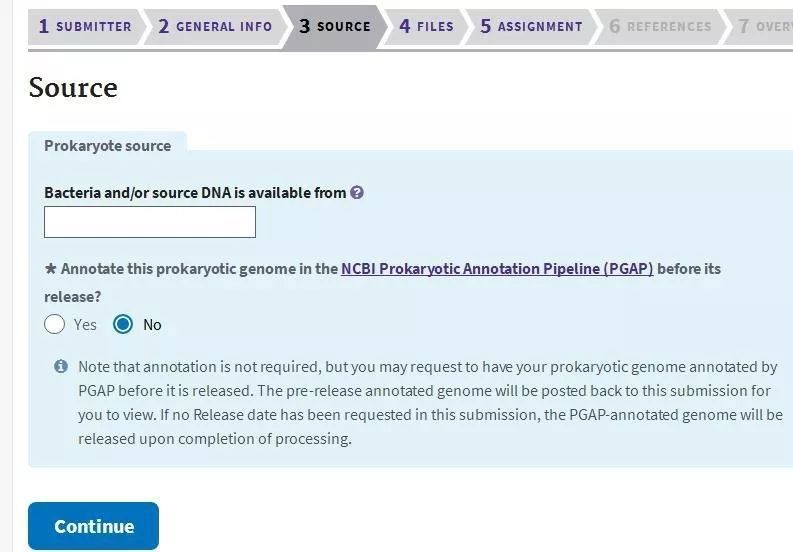793x552 pixels.
Task: Click the info icon beside the note
Action: point(61,366)
